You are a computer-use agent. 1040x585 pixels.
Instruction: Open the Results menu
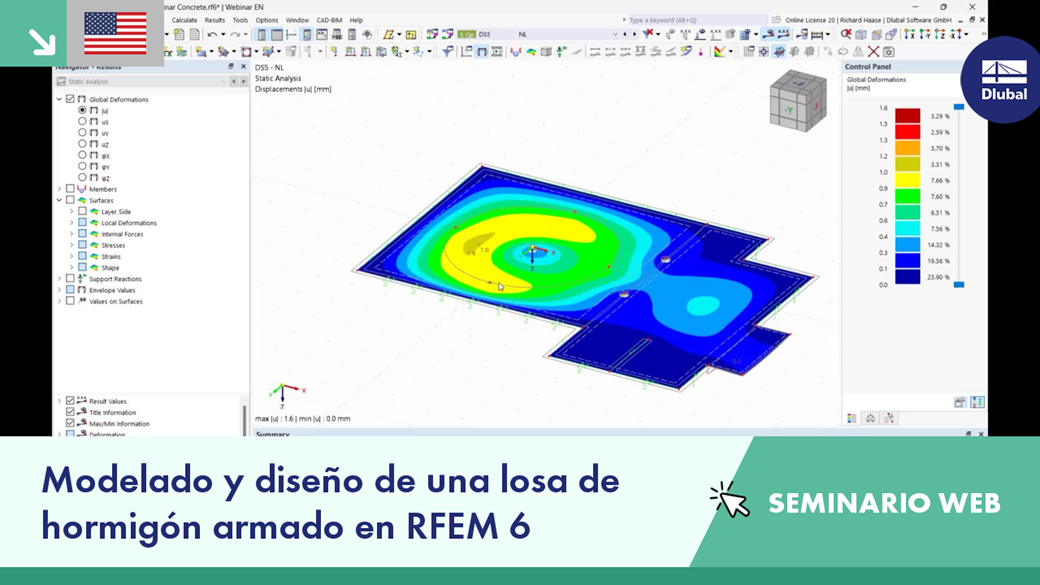point(214,18)
